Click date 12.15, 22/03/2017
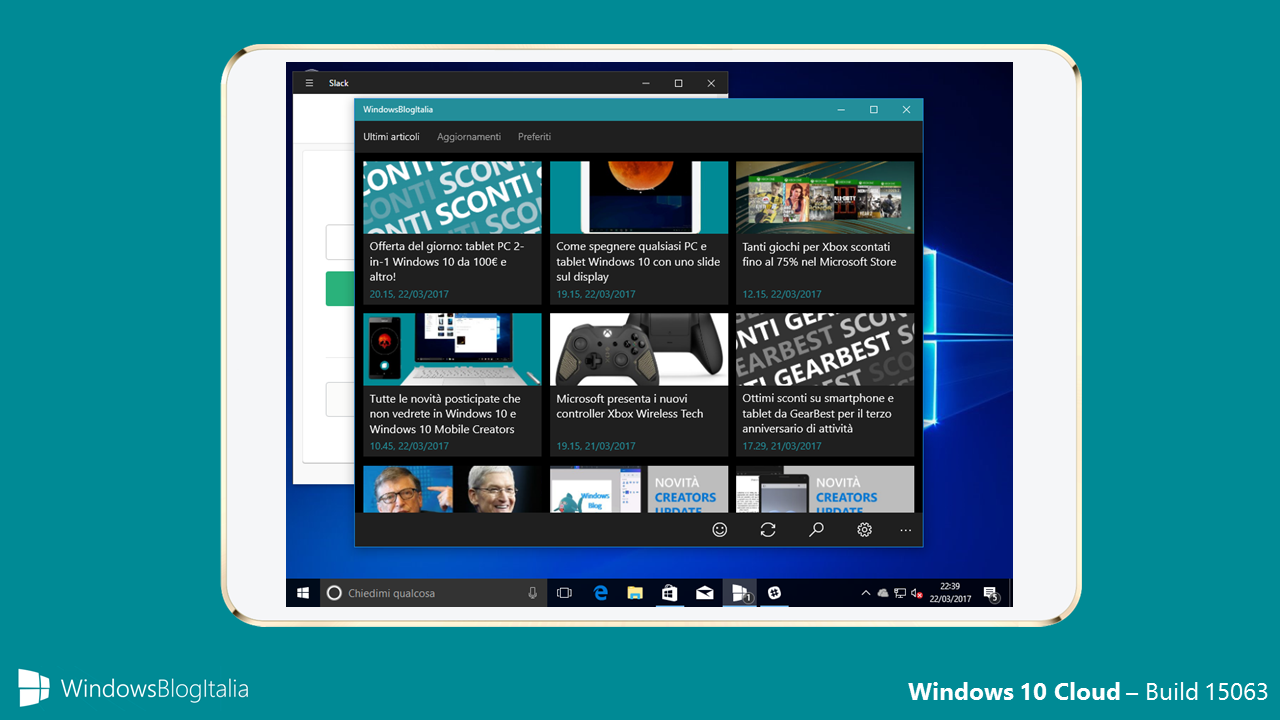The width and height of the screenshot is (1280, 720). pyautogui.click(x=782, y=294)
